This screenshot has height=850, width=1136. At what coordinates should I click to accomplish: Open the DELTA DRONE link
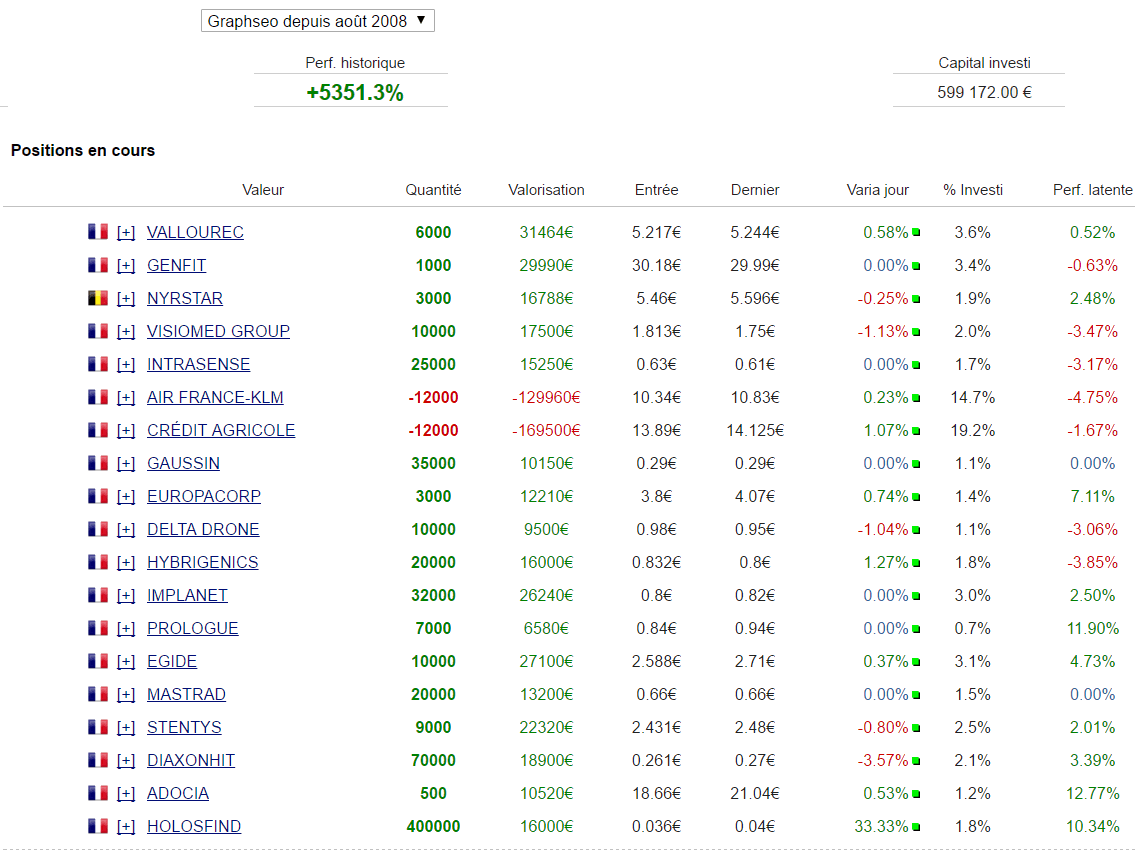pyautogui.click(x=203, y=530)
